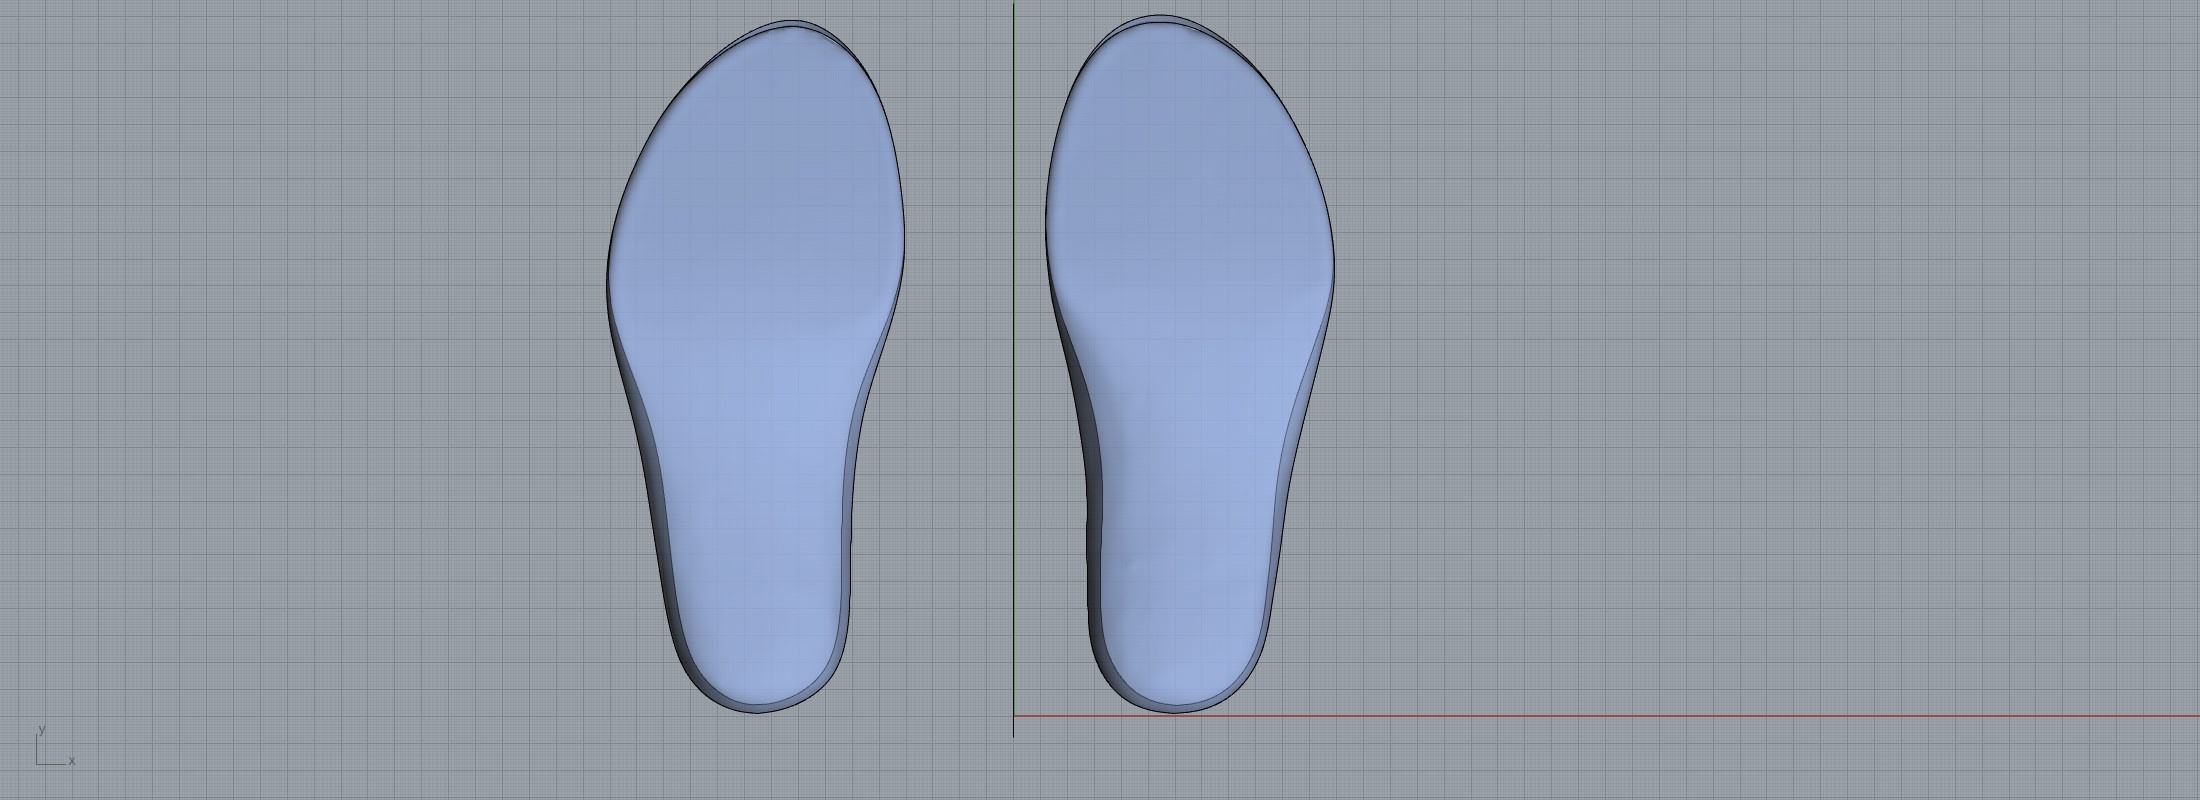Click the y label on the axes icon
The width and height of the screenshot is (2200, 800).
(x=41, y=730)
